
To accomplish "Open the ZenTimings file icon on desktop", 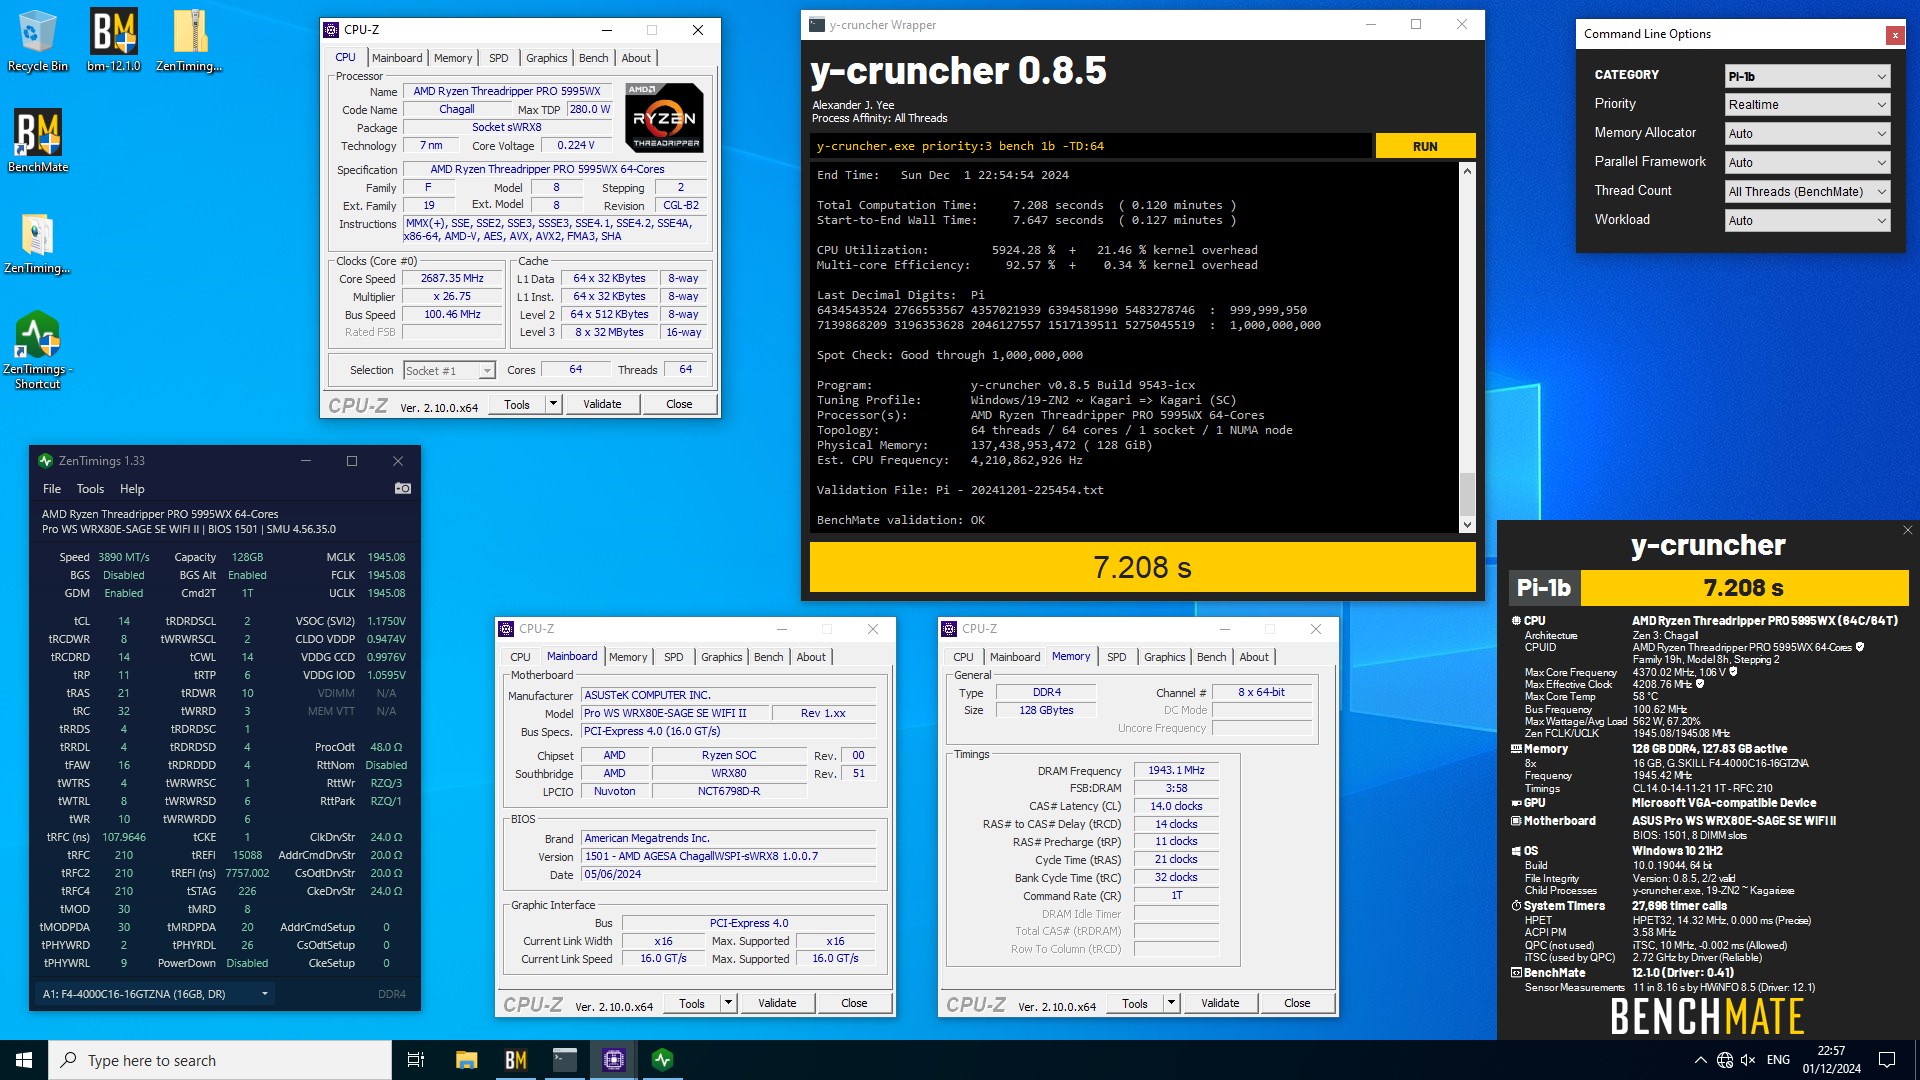I will click(x=37, y=243).
